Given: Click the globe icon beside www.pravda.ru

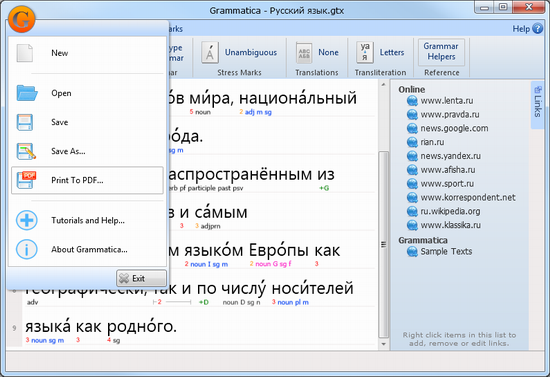Looking at the screenshot, I should point(412,115).
